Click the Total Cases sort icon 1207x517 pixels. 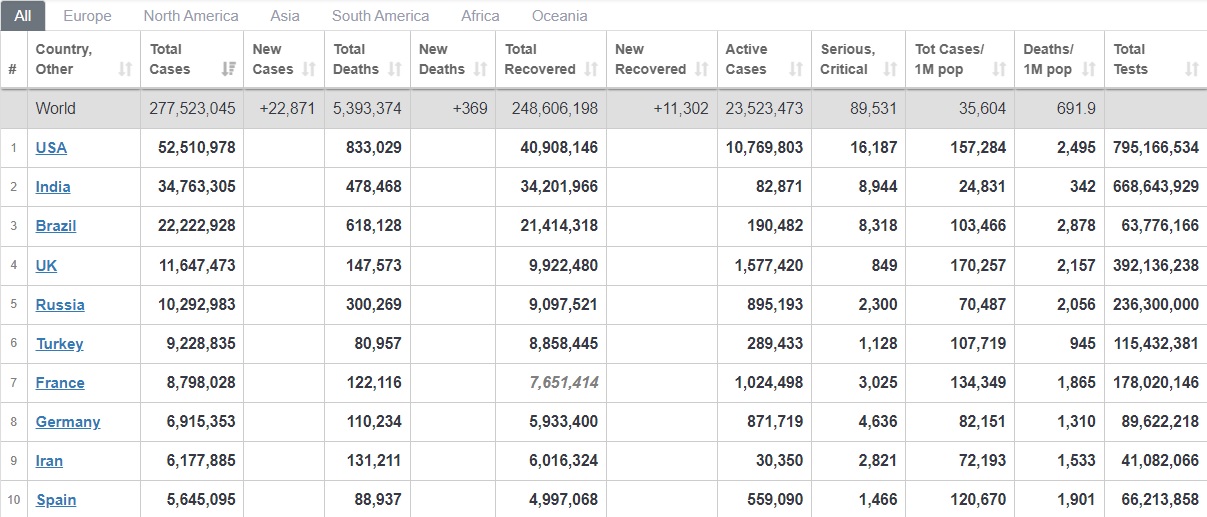229,69
